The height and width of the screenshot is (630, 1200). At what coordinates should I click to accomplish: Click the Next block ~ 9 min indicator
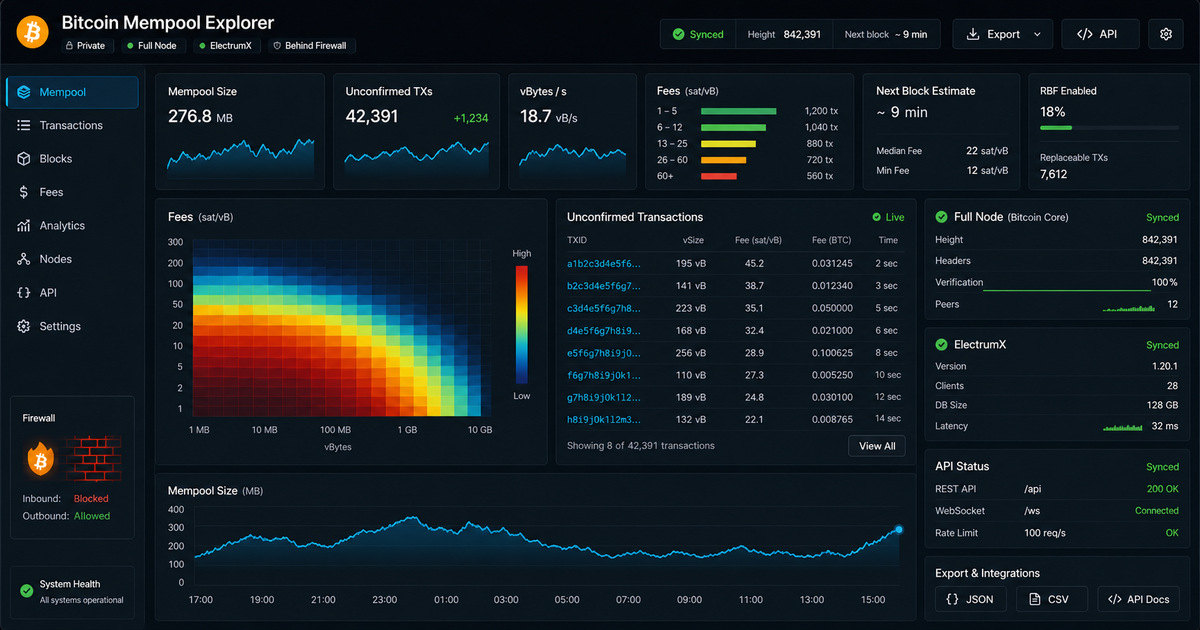886,34
